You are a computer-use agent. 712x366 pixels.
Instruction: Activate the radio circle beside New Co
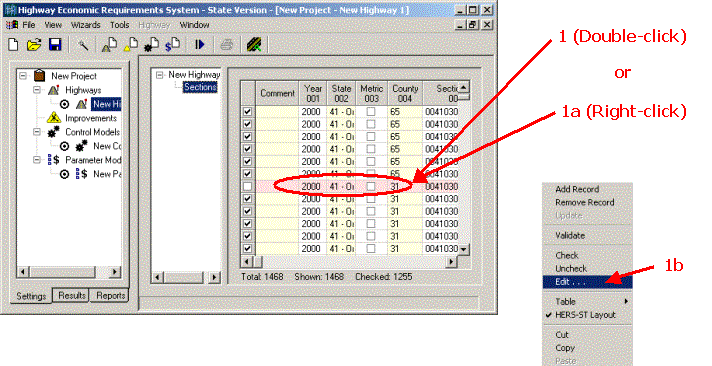pyautogui.click(x=64, y=146)
